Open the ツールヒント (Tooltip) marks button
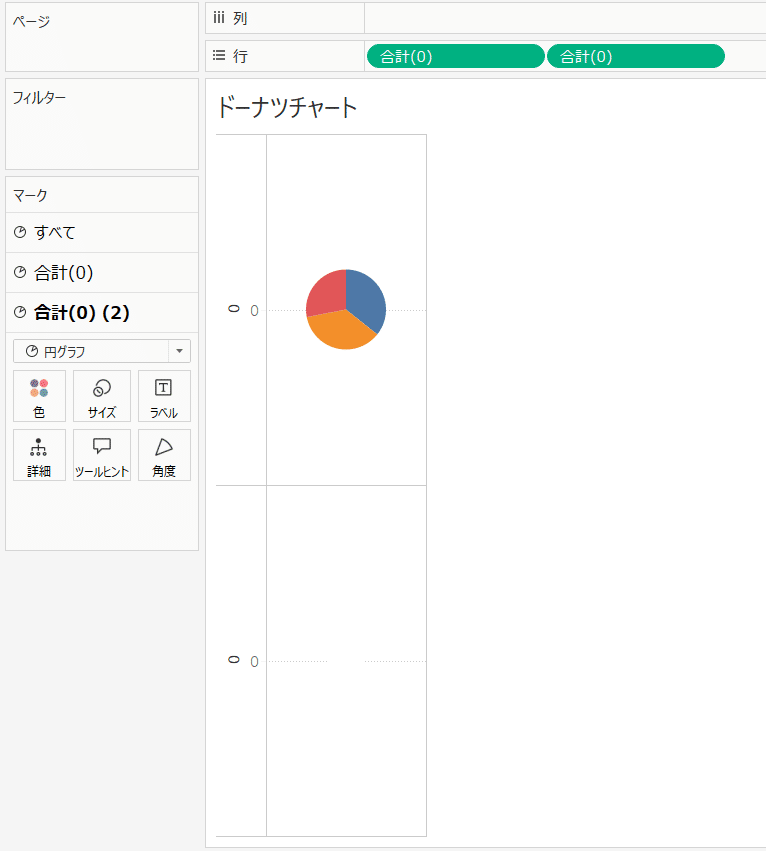The height and width of the screenshot is (851, 766). [102, 455]
